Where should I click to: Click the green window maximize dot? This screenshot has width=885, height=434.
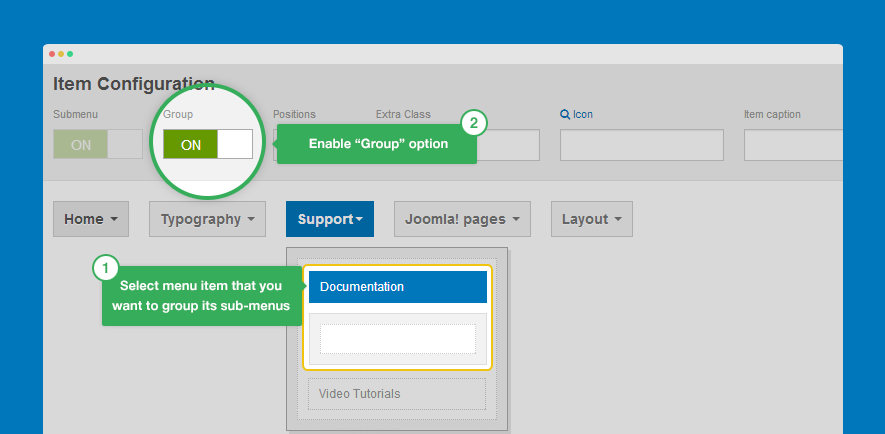click(x=70, y=53)
